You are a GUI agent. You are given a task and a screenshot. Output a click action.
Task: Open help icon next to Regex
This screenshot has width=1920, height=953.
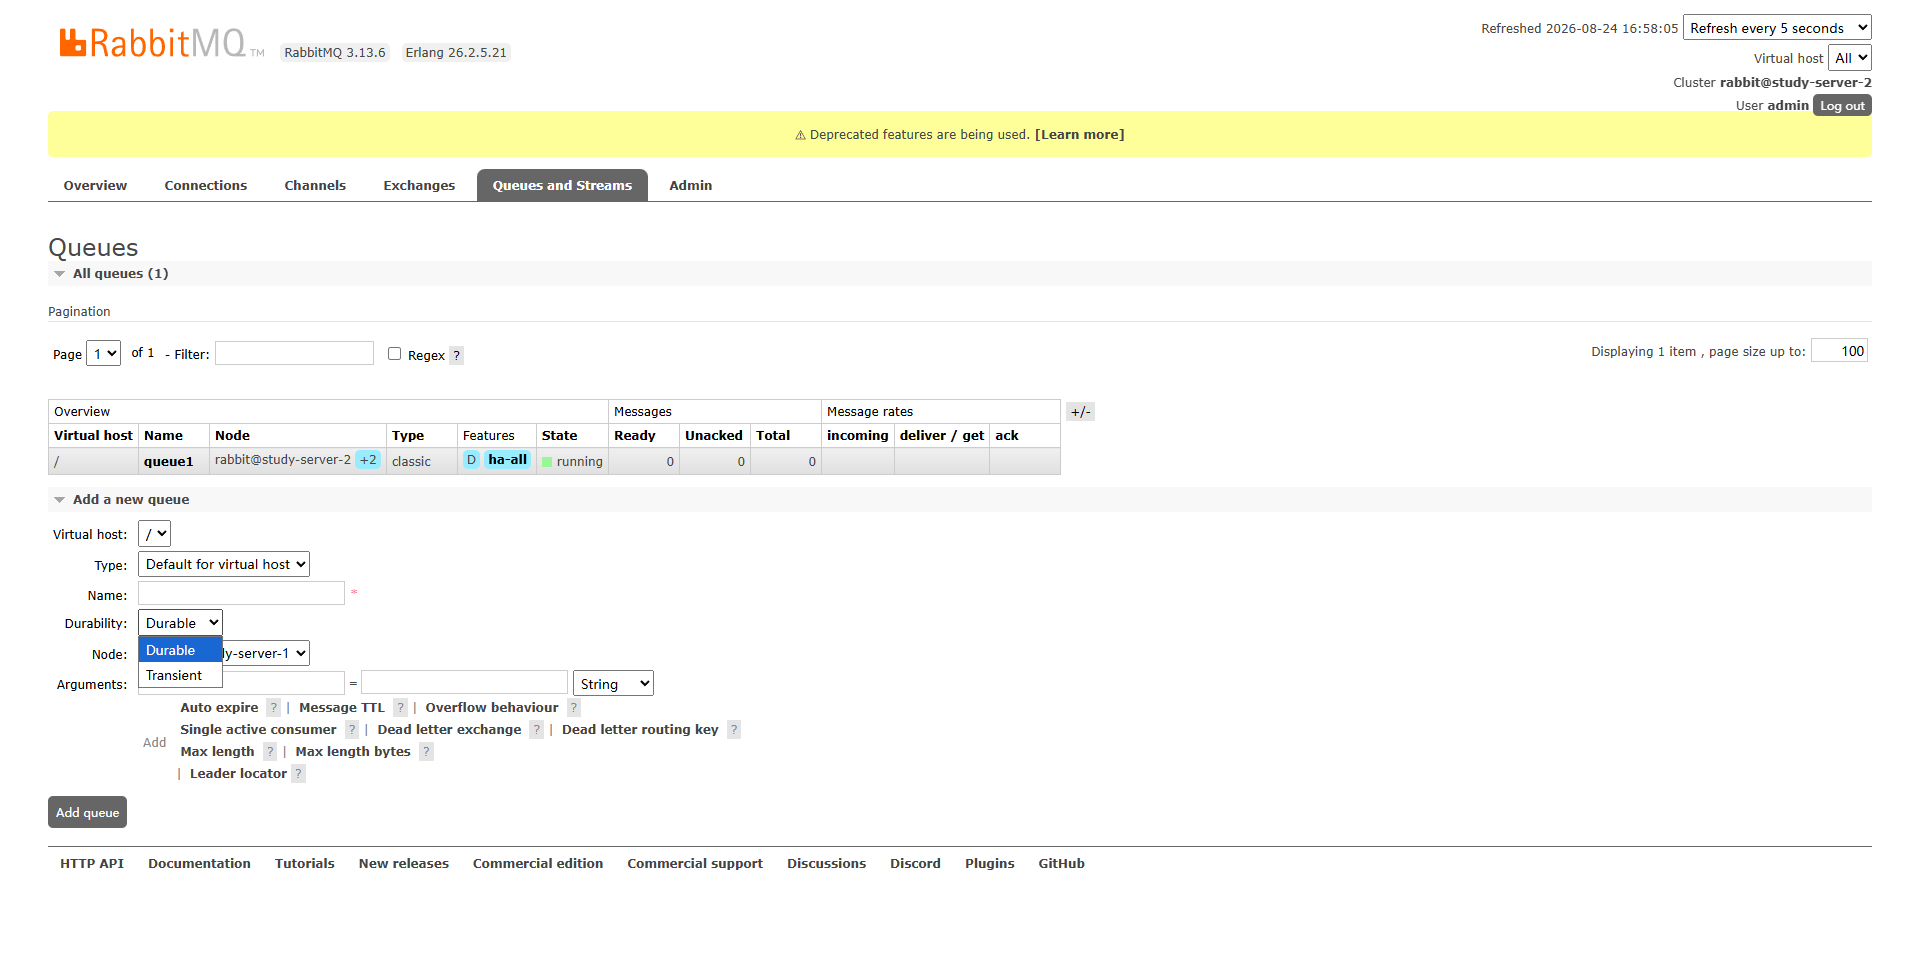click(456, 355)
